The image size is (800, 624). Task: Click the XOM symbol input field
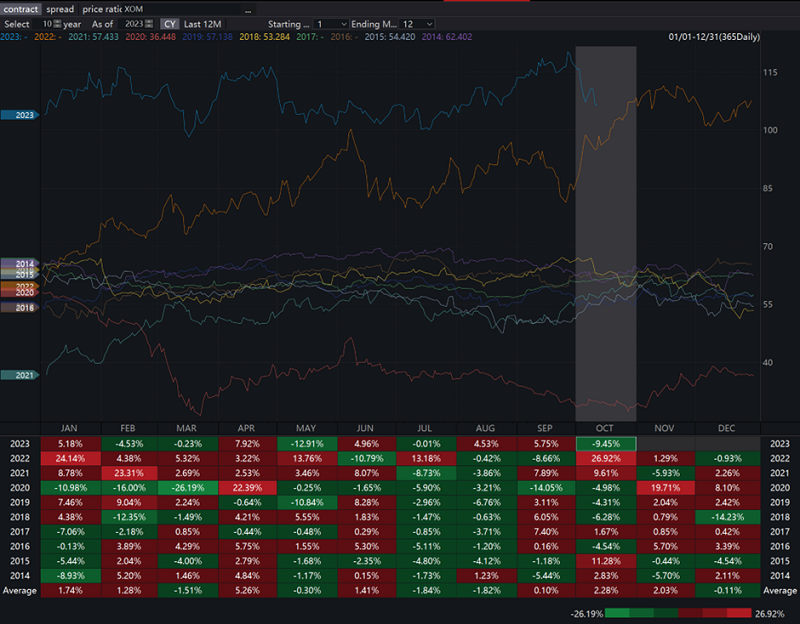[175, 9]
